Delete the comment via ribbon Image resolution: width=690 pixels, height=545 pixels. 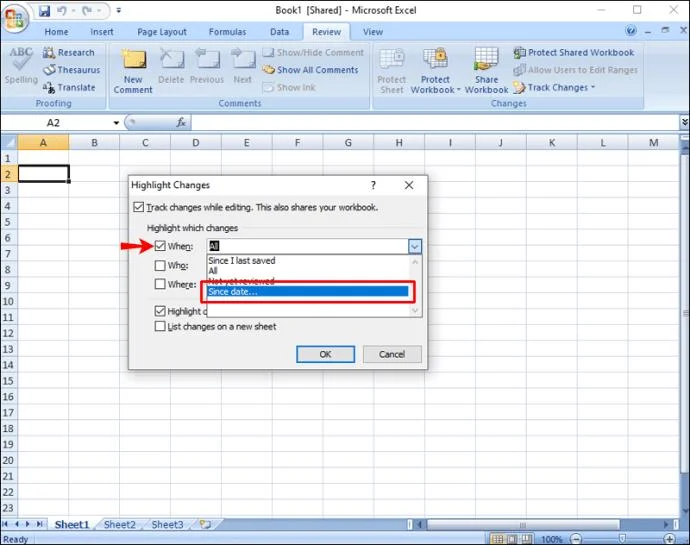(x=171, y=67)
